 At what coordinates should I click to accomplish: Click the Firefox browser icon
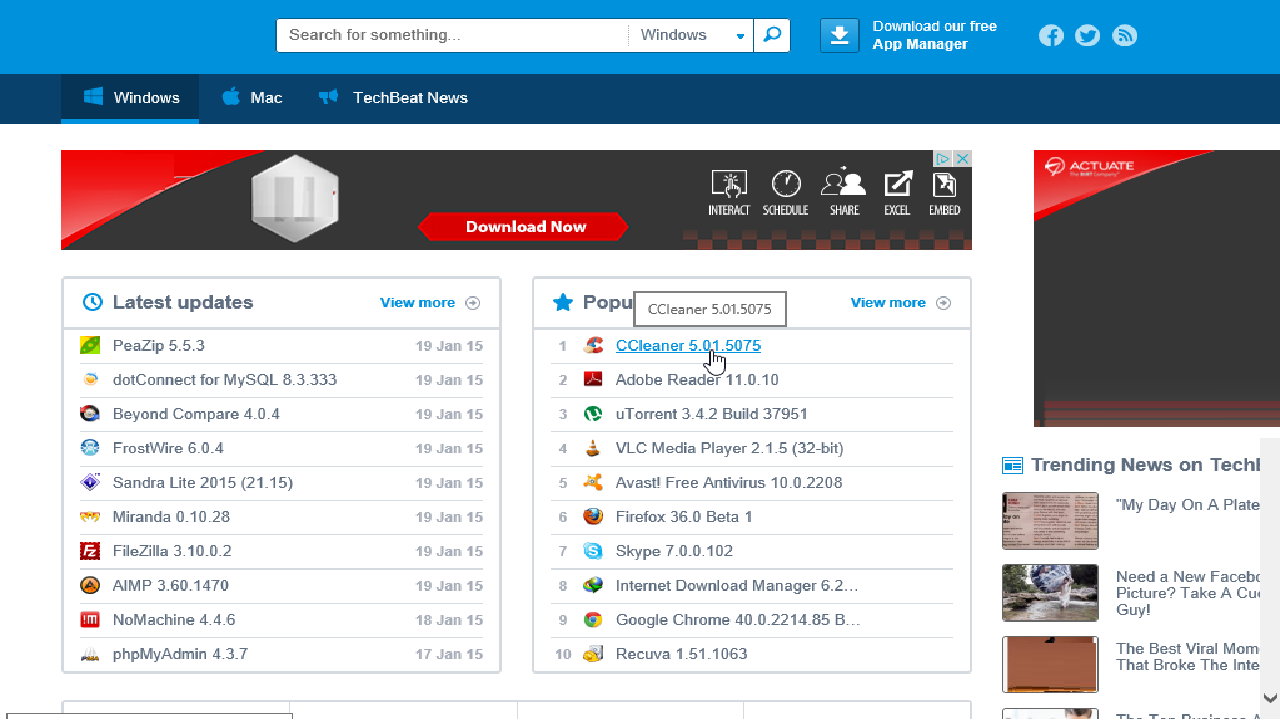tap(592, 517)
